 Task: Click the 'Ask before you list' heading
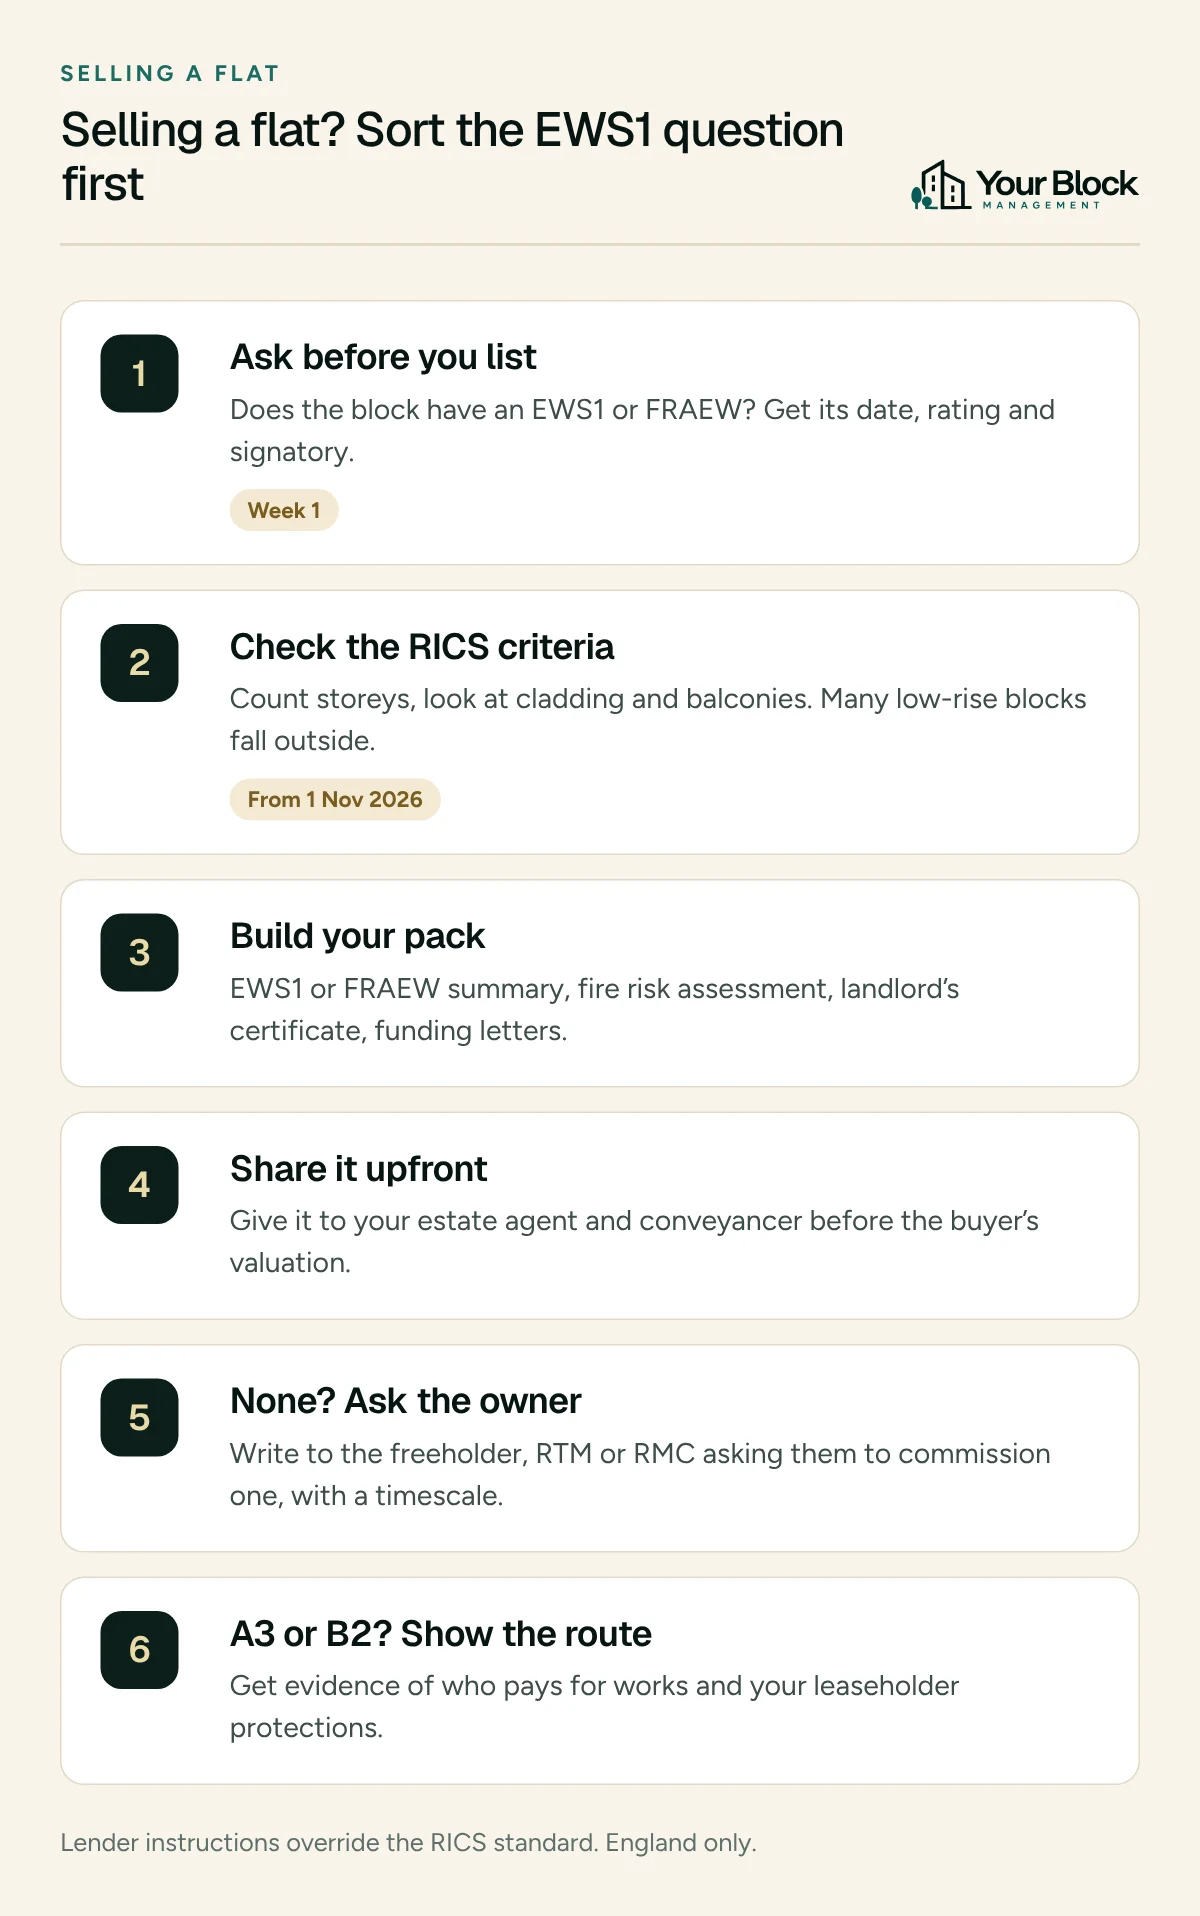(383, 357)
